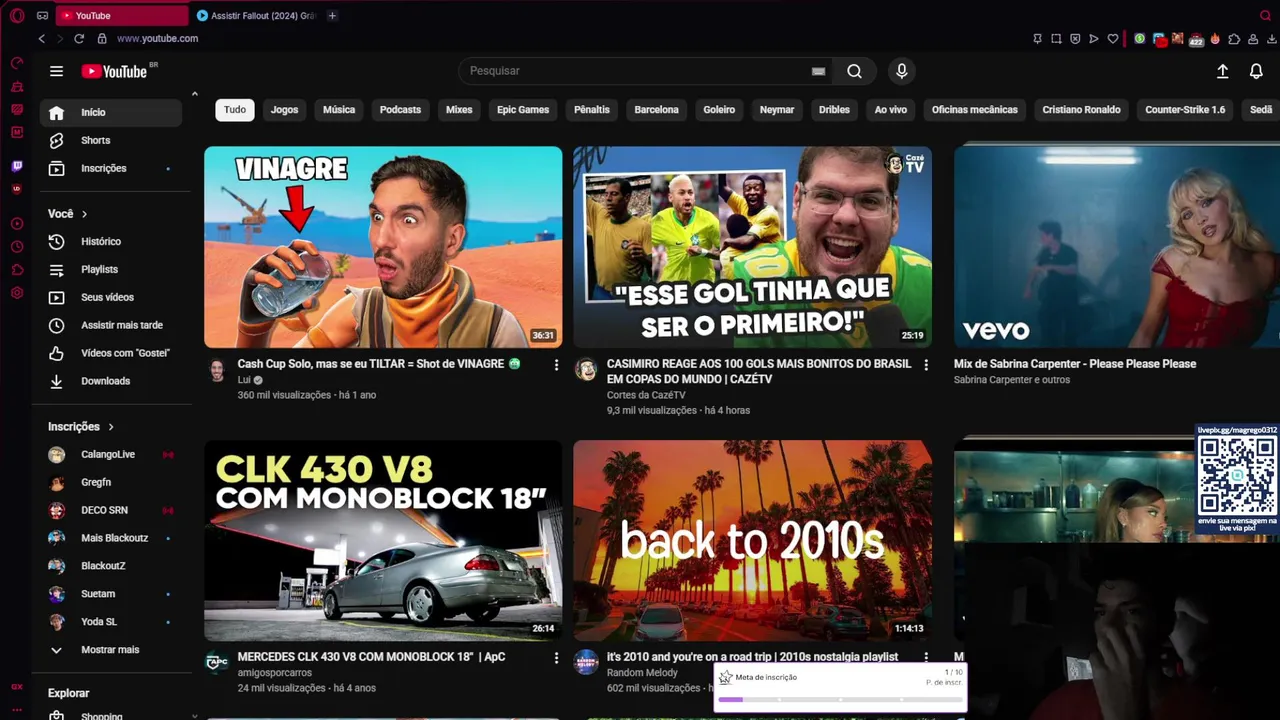Image resolution: width=1280 pixels, height=720 pixels.
Task: Expand the Inscrições section chevron
Action: coord(111,427)
